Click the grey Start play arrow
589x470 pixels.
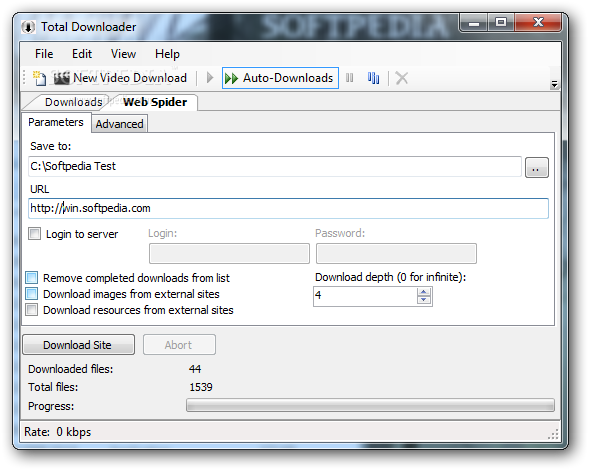tap(210, 78)
